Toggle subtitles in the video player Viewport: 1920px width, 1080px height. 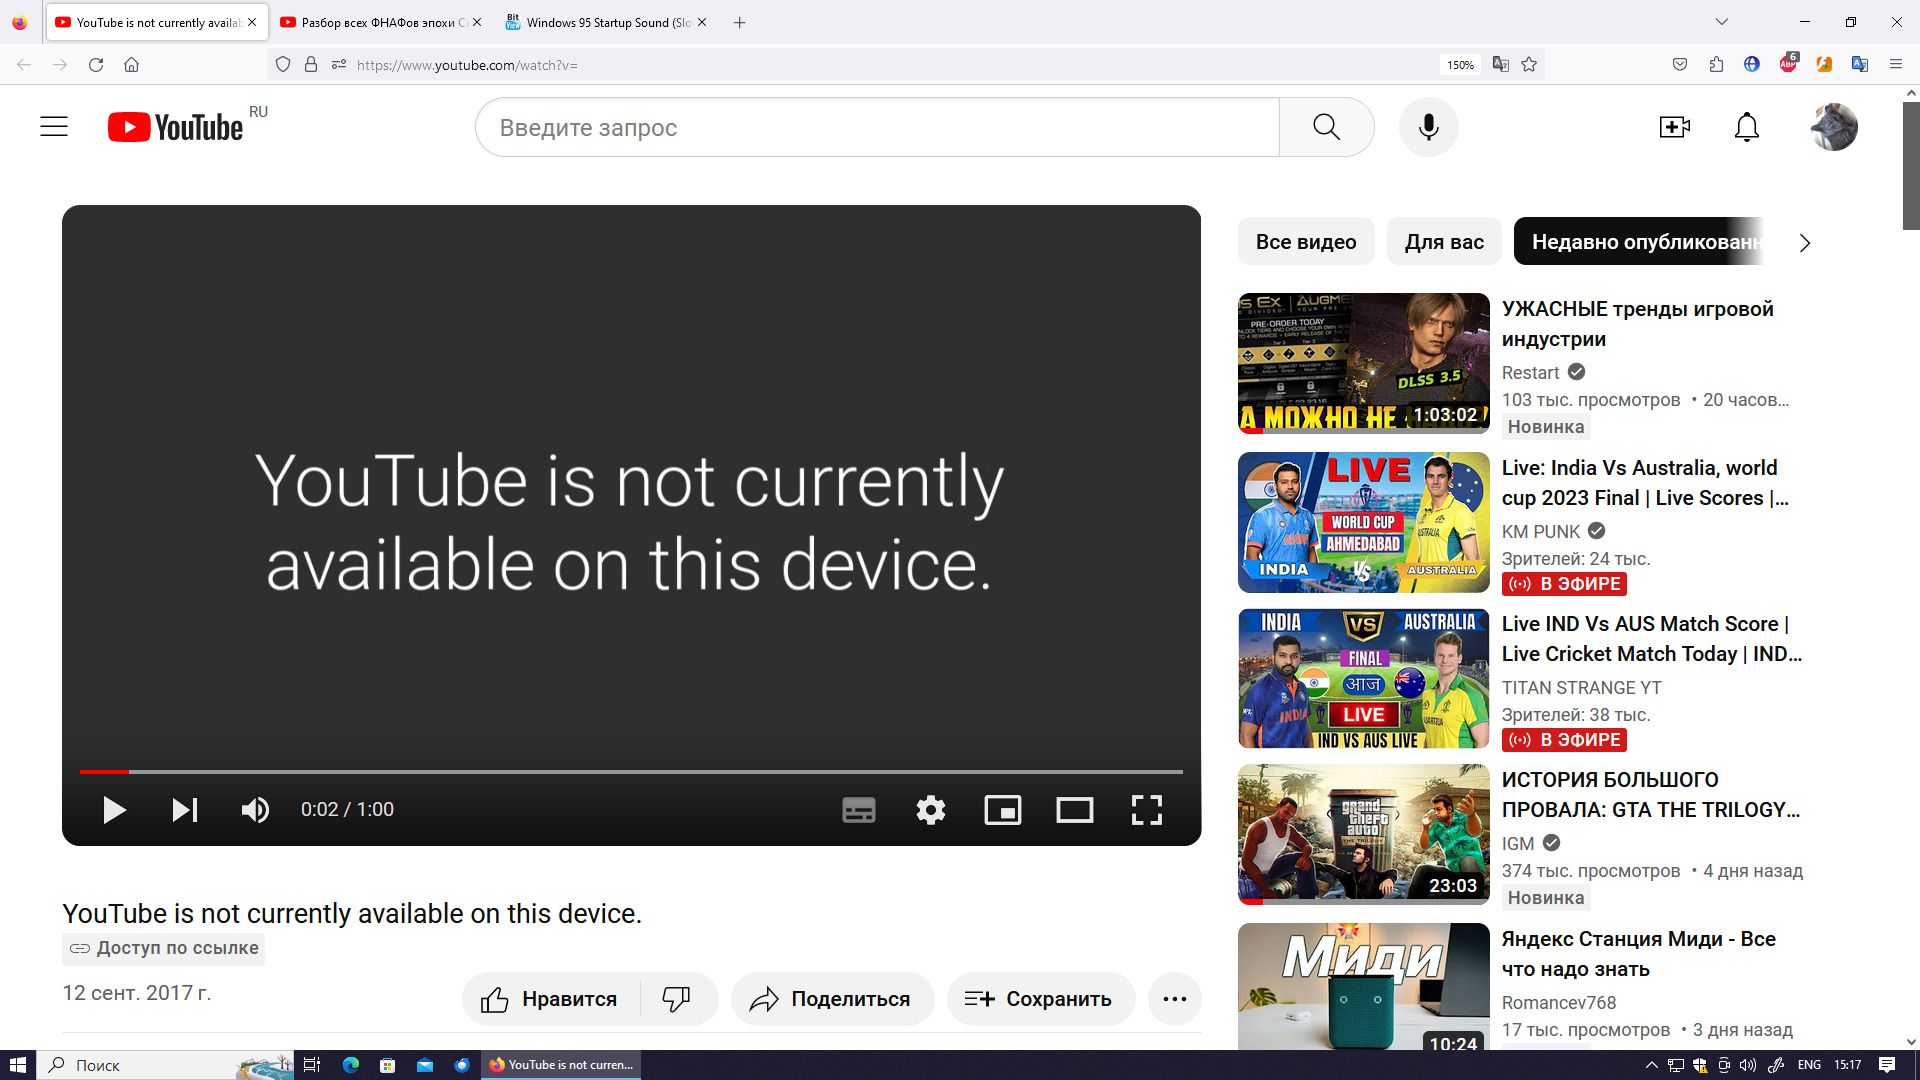[x=858, y=809]
